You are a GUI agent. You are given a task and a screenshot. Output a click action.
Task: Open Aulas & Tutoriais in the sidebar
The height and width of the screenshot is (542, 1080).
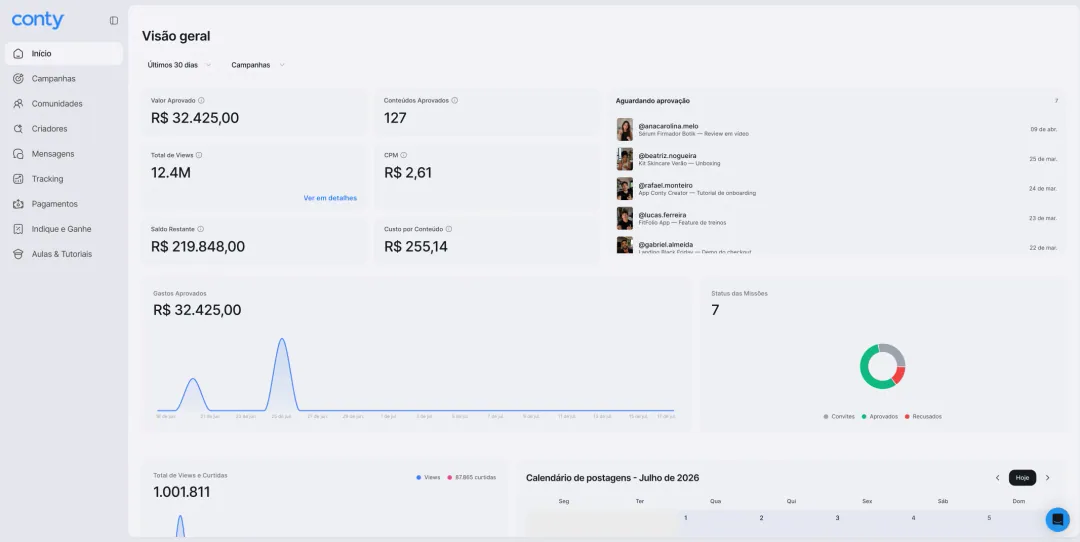point(63,254)
